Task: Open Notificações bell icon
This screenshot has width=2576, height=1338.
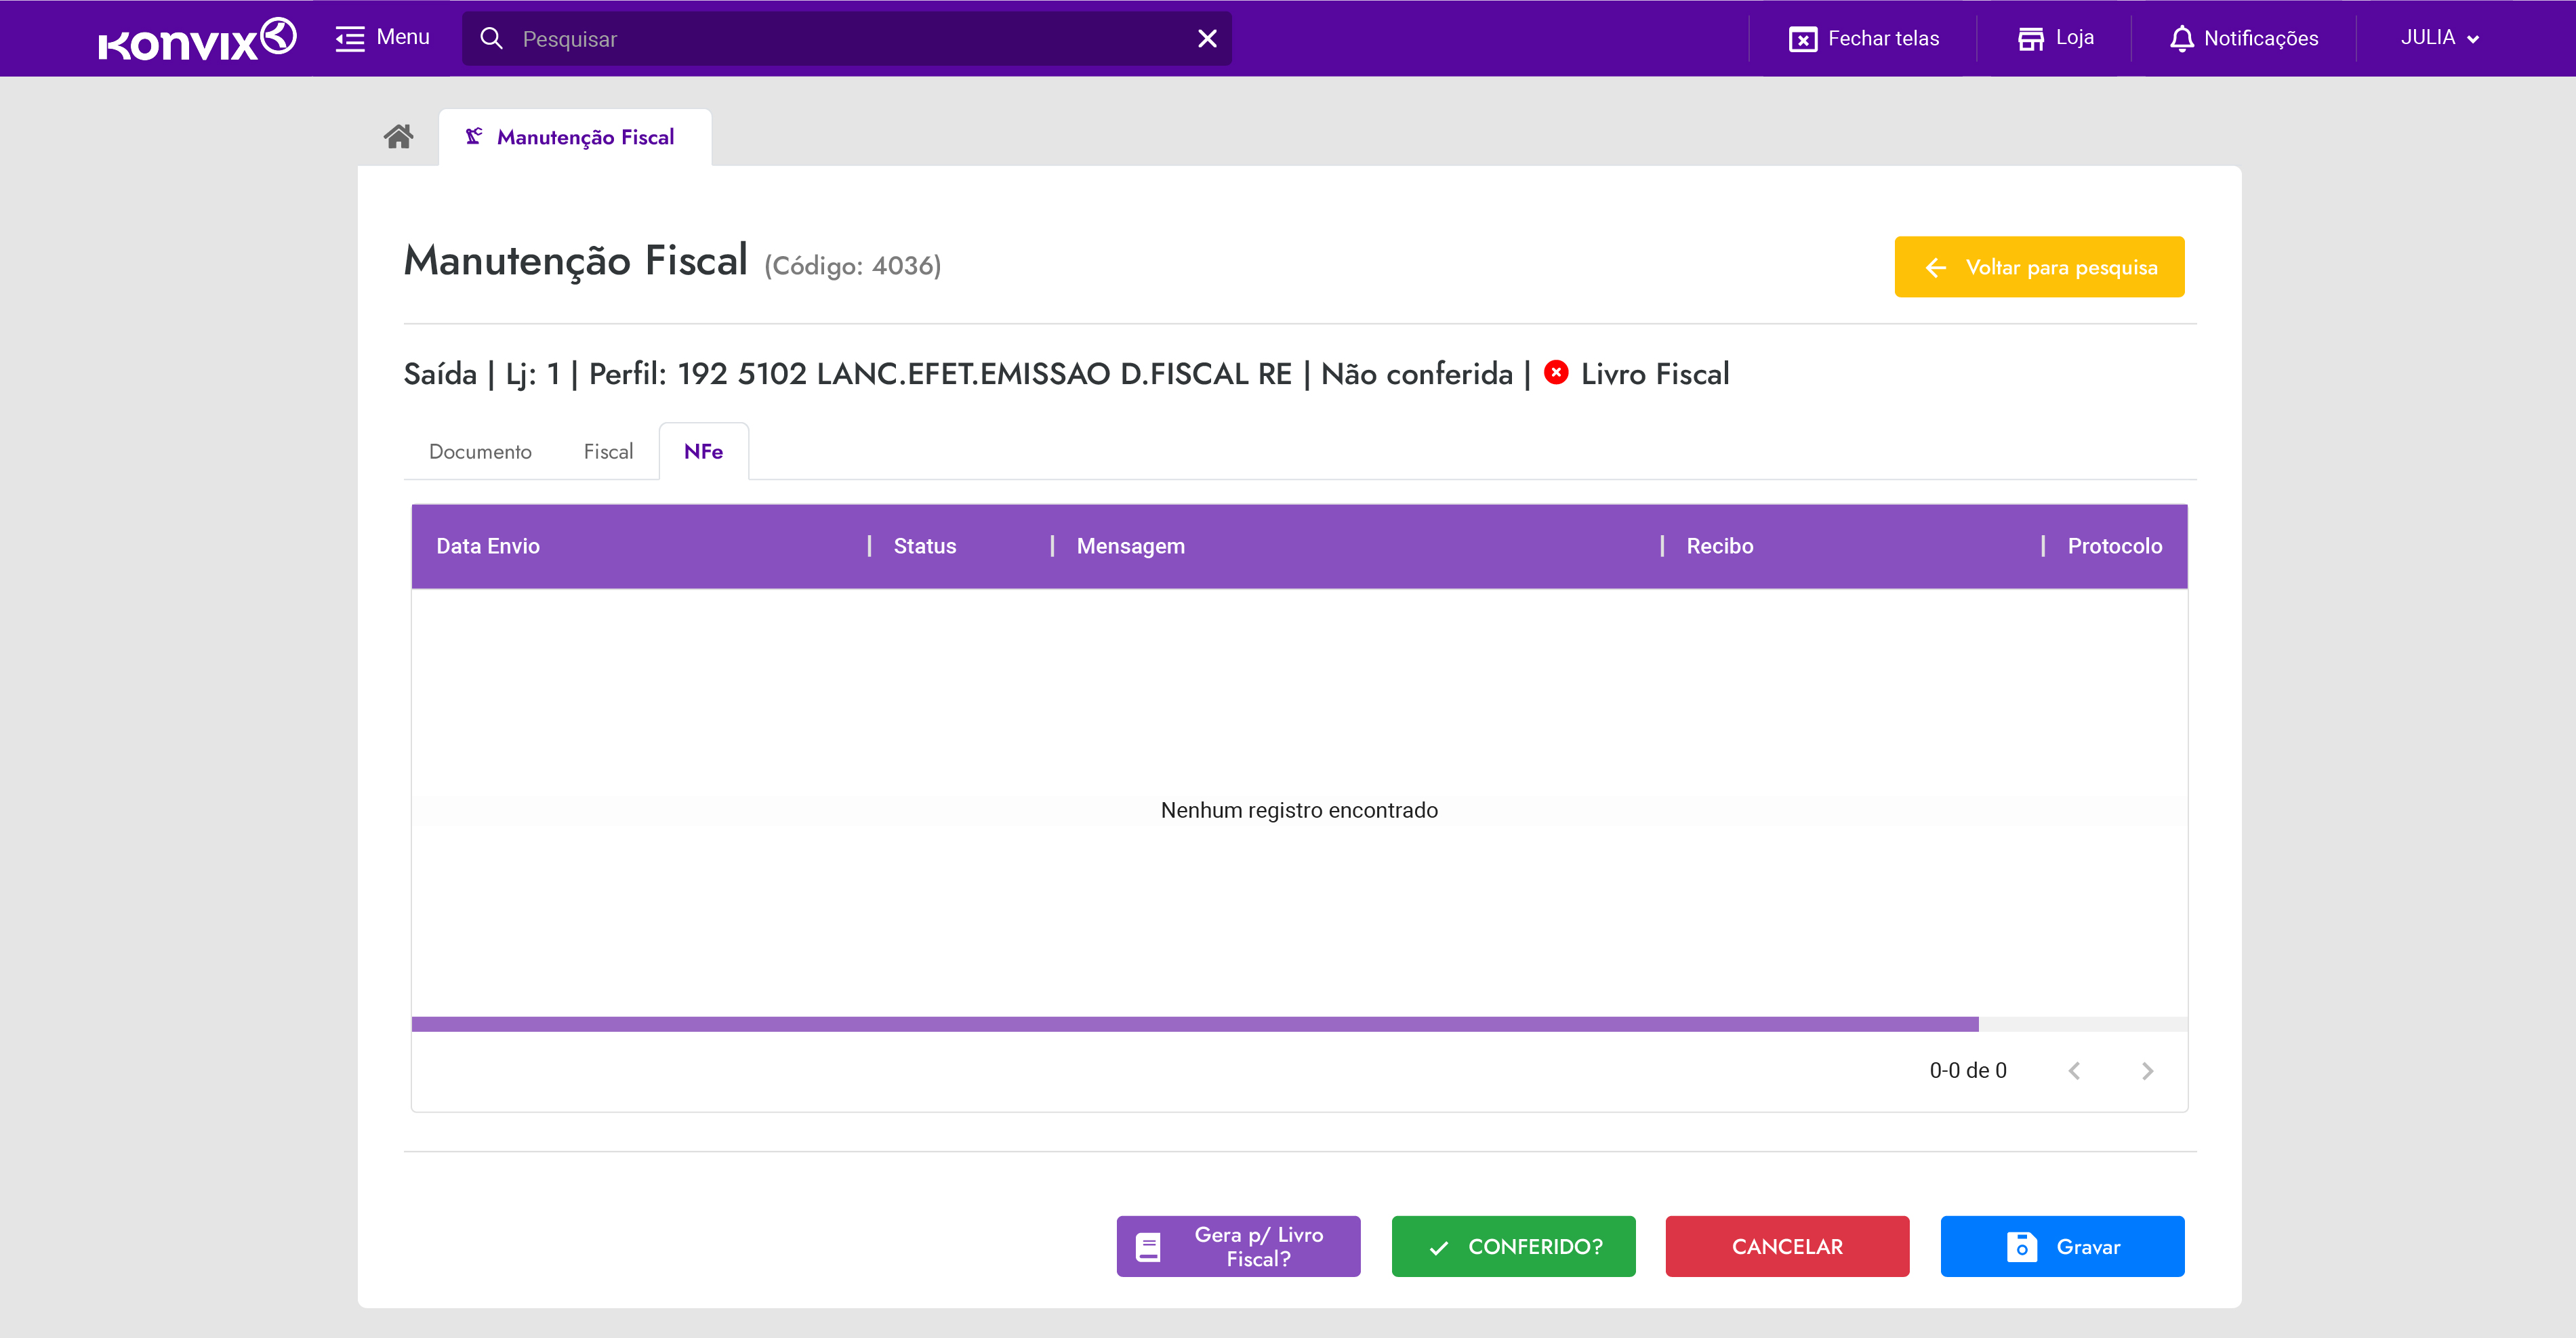Action: [x=2181, y=39]
